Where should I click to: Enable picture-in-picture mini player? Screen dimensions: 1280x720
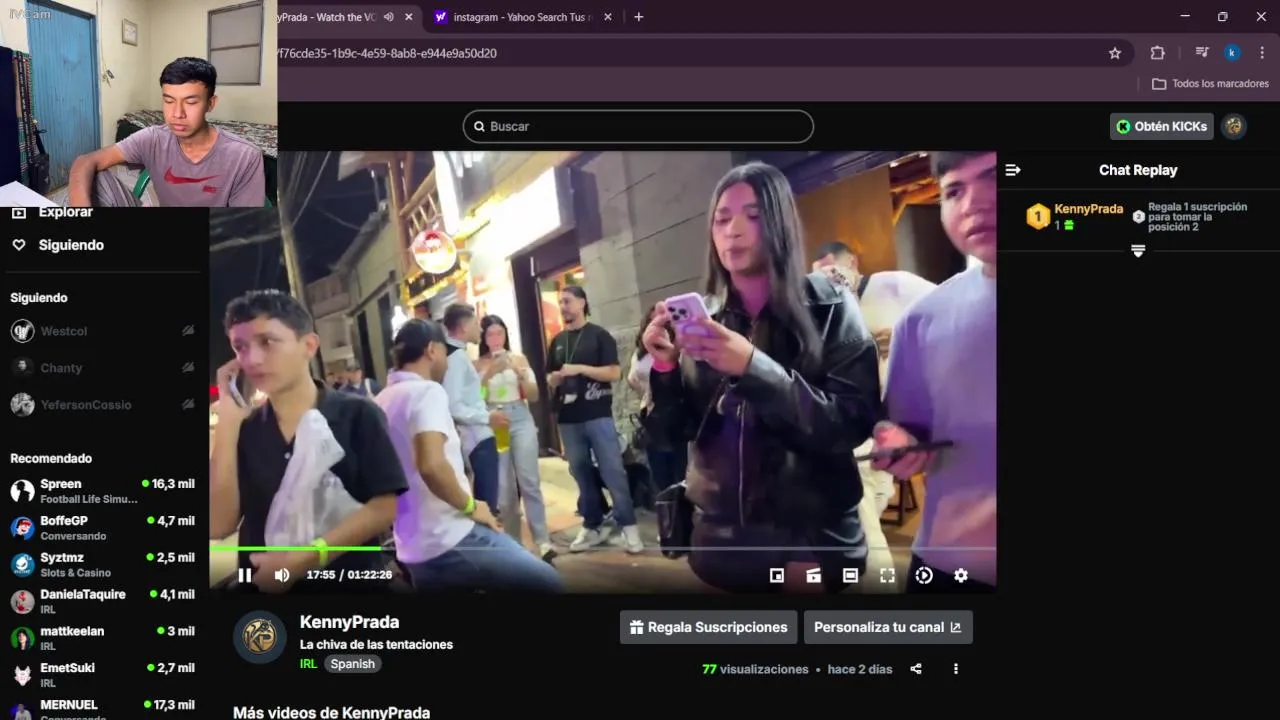(x=777, y=575)
